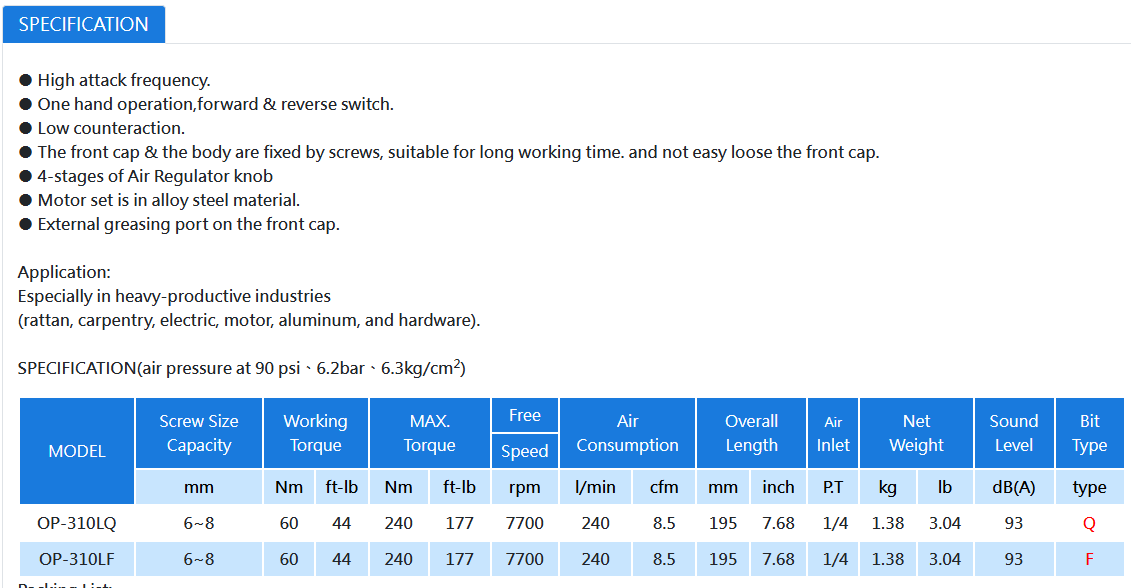Click the Working Torque header cell
The width and height of the screenshot is (1131, 588).
click(316, 433)
